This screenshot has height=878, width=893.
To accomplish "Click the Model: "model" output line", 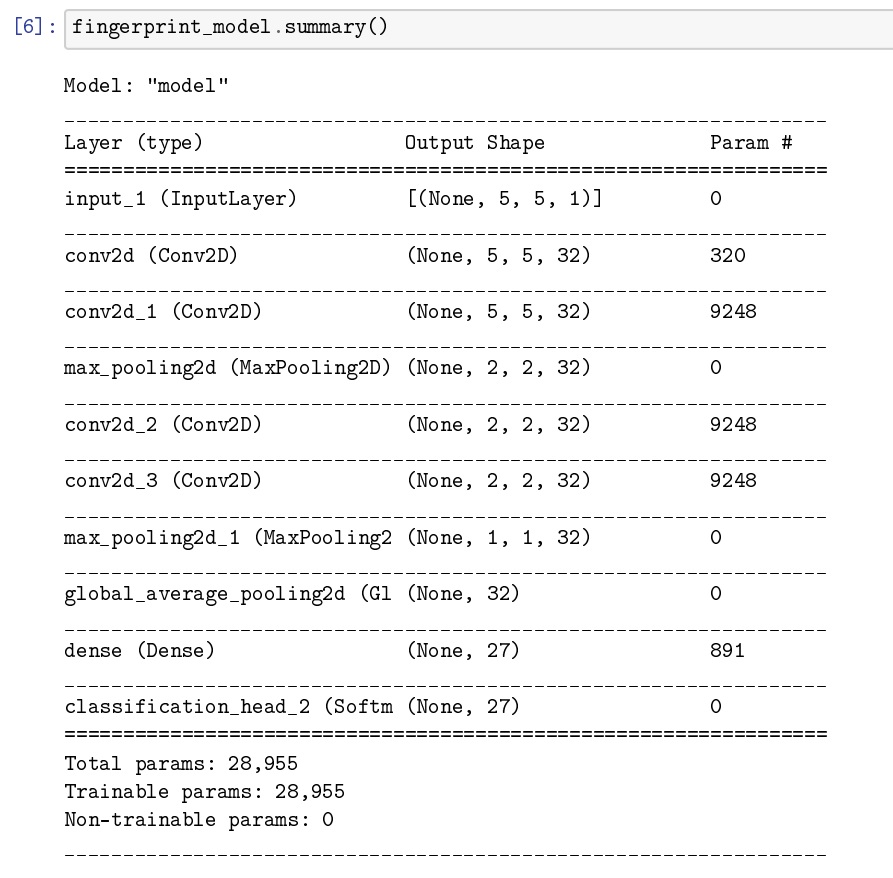I will [x=146, y=86].
